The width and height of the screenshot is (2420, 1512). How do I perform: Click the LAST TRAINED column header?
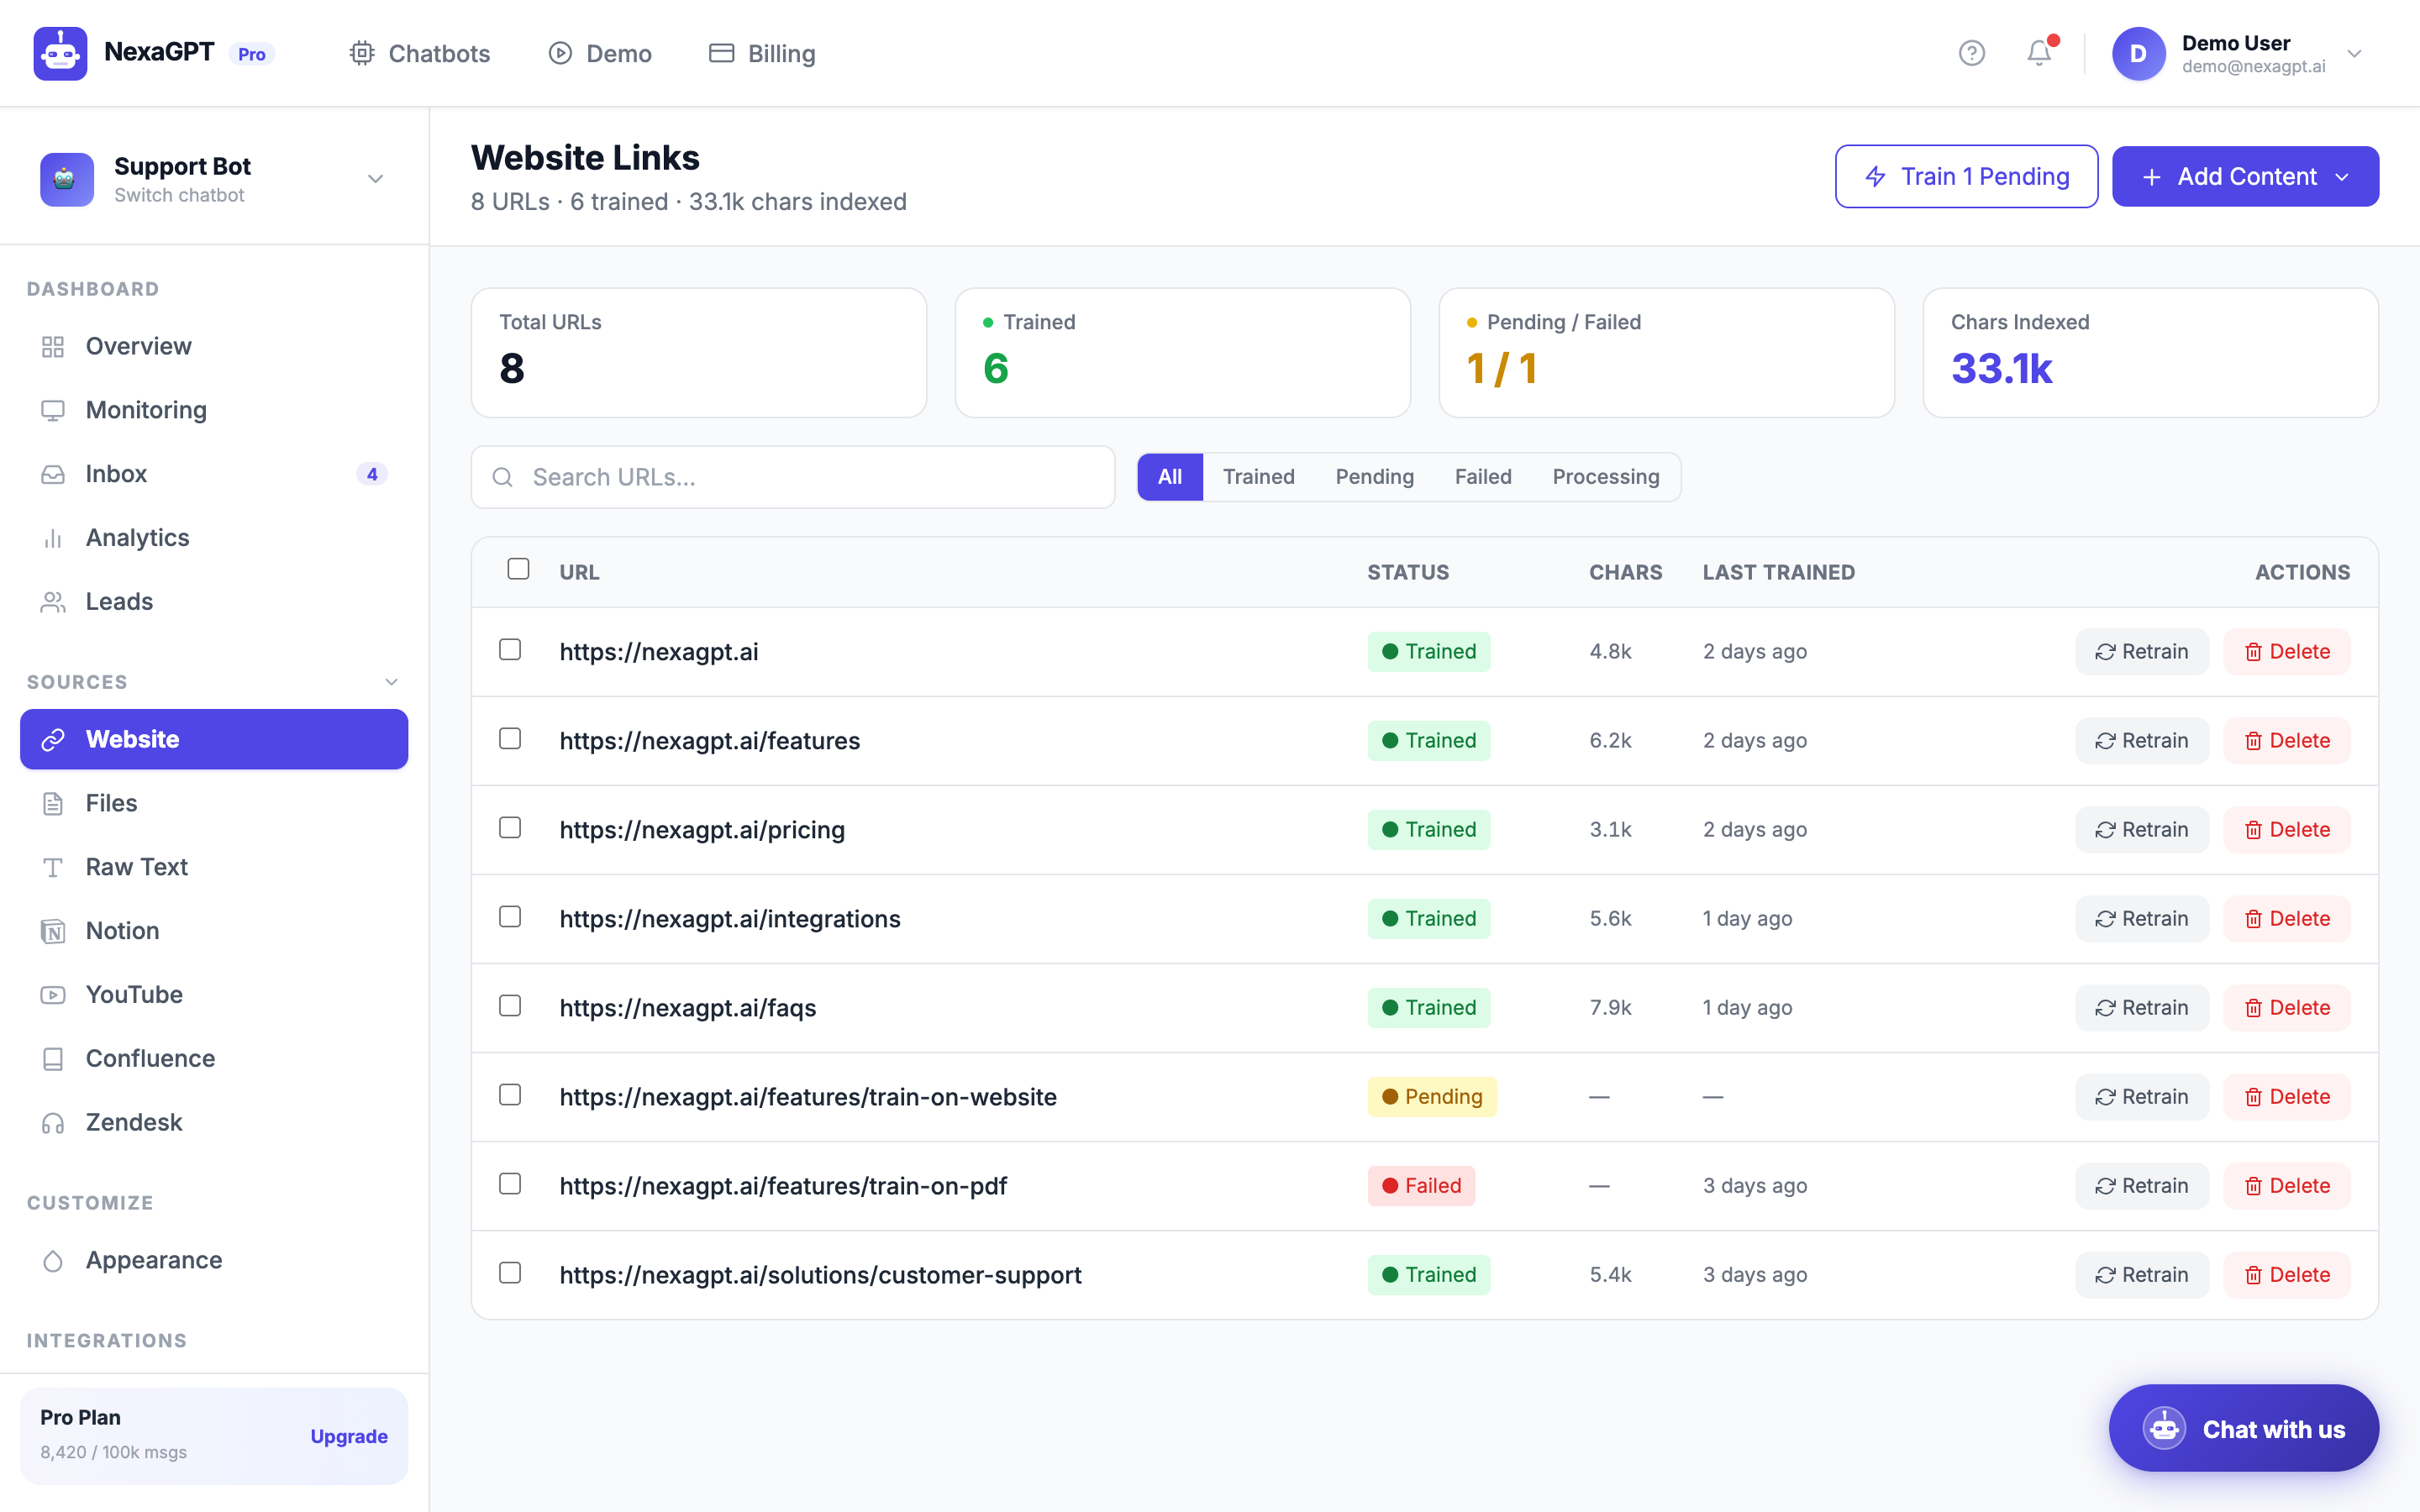(x=1779, y=572)
